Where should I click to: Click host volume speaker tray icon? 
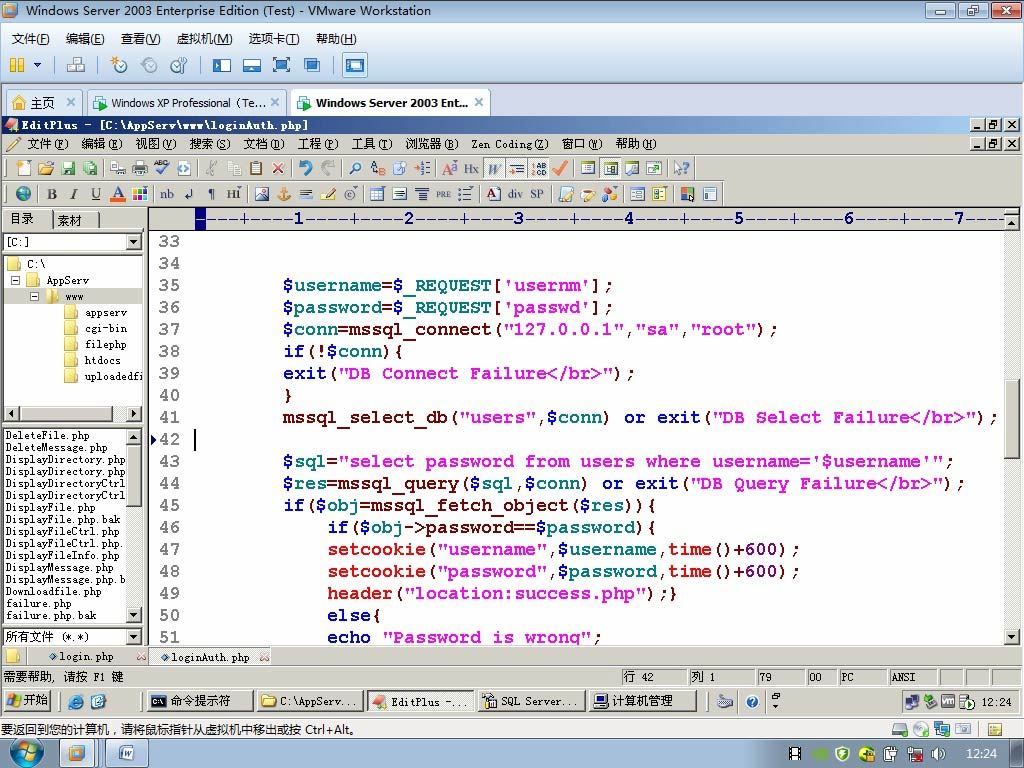[x=938, y=753]
